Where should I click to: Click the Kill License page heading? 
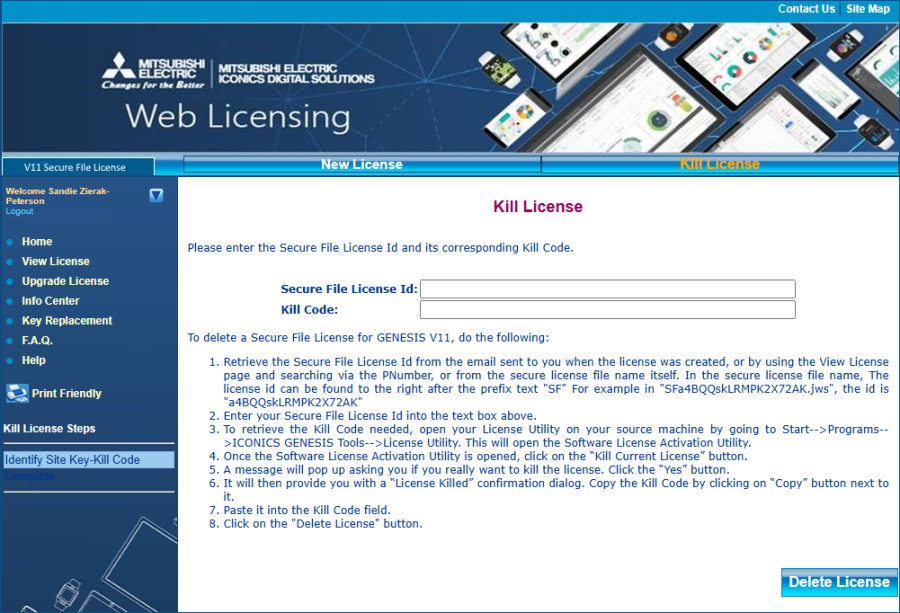click(538, 207)
